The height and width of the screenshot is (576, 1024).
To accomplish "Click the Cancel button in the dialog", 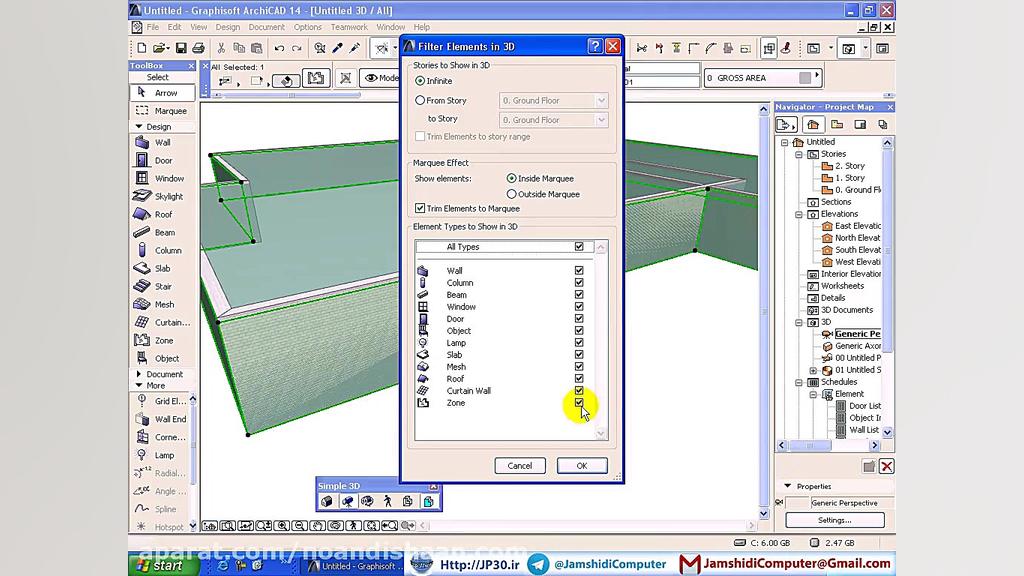I will pyautogui.click(x=520, y=465).
